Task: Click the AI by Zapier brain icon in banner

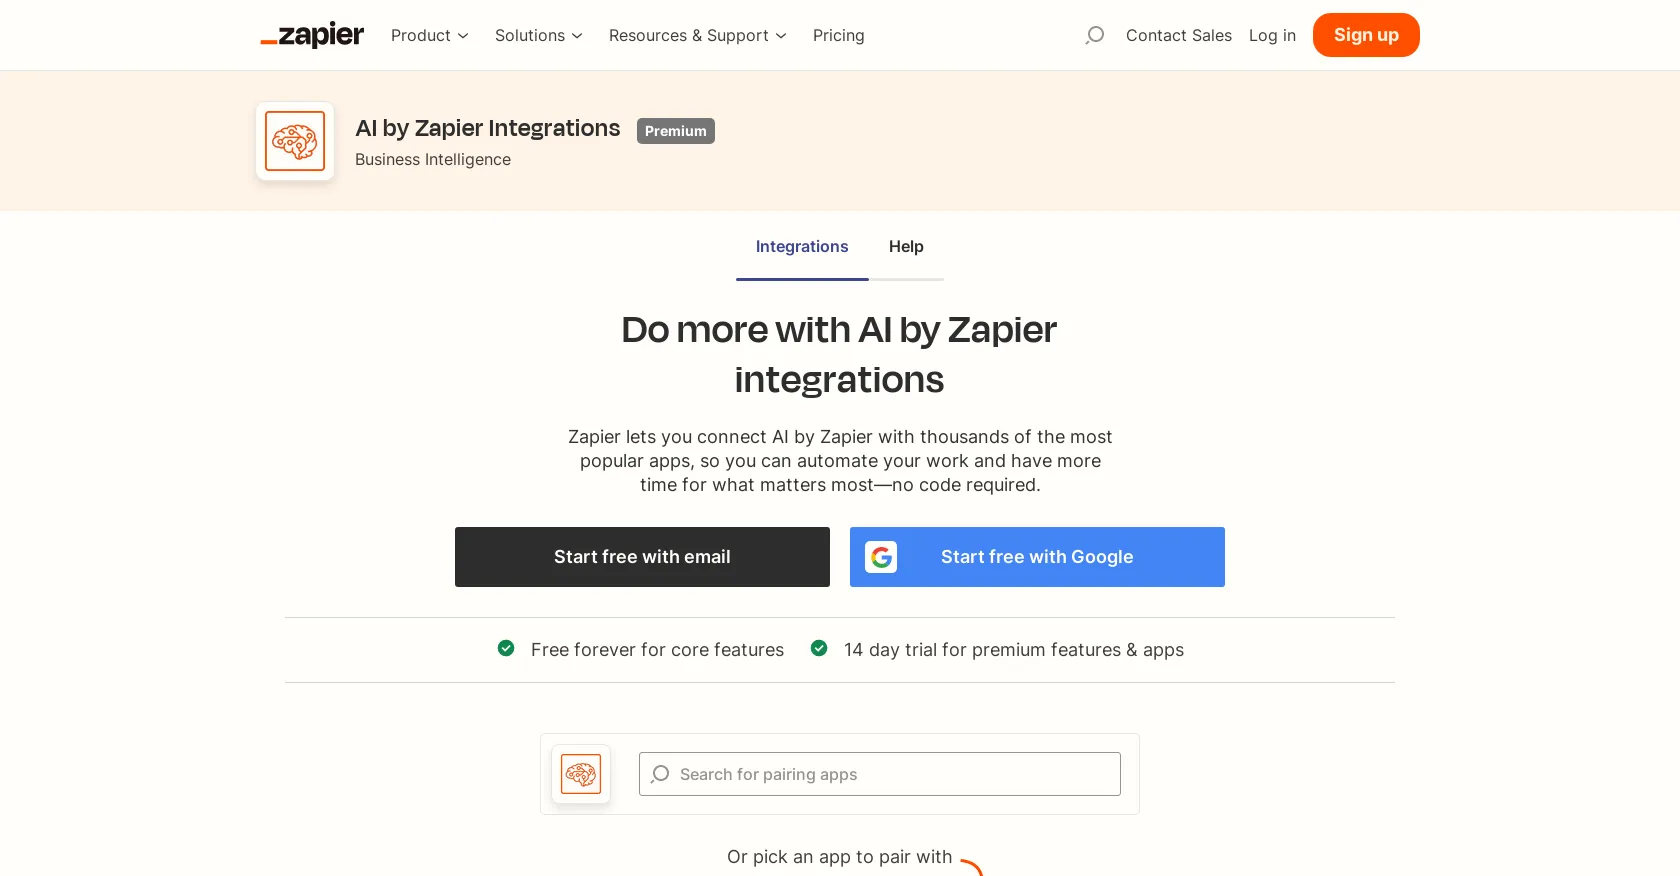Action: tap(295, 141)
